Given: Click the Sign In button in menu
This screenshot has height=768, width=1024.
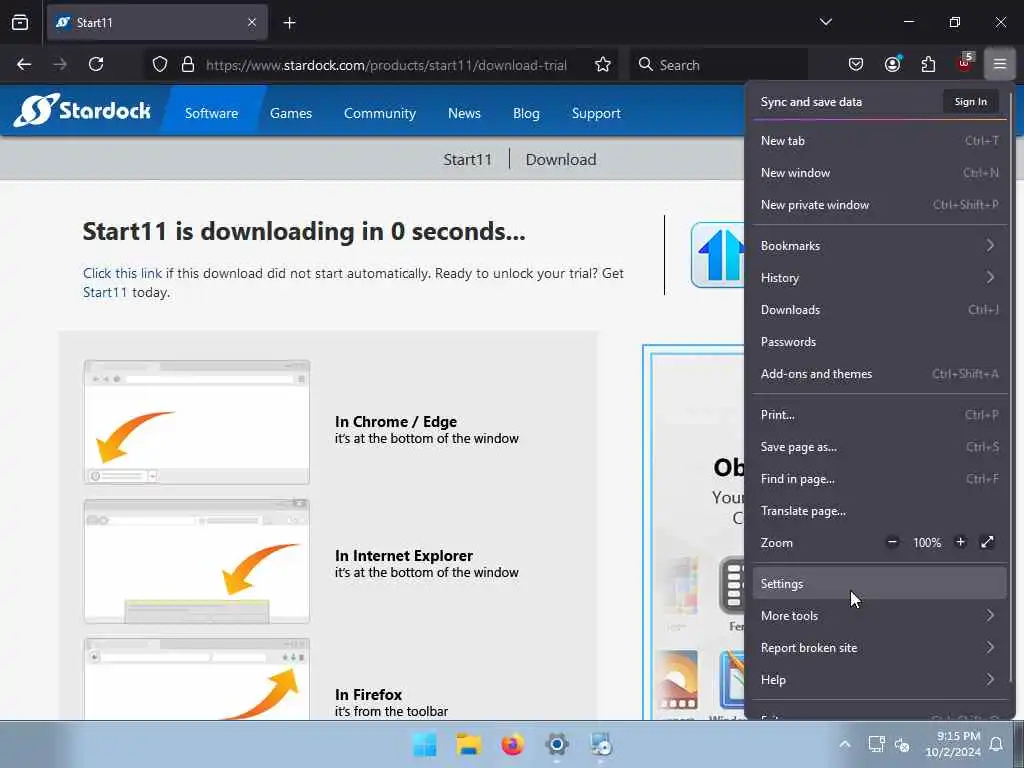Looking at the screenshot, I should coord(970,101).
